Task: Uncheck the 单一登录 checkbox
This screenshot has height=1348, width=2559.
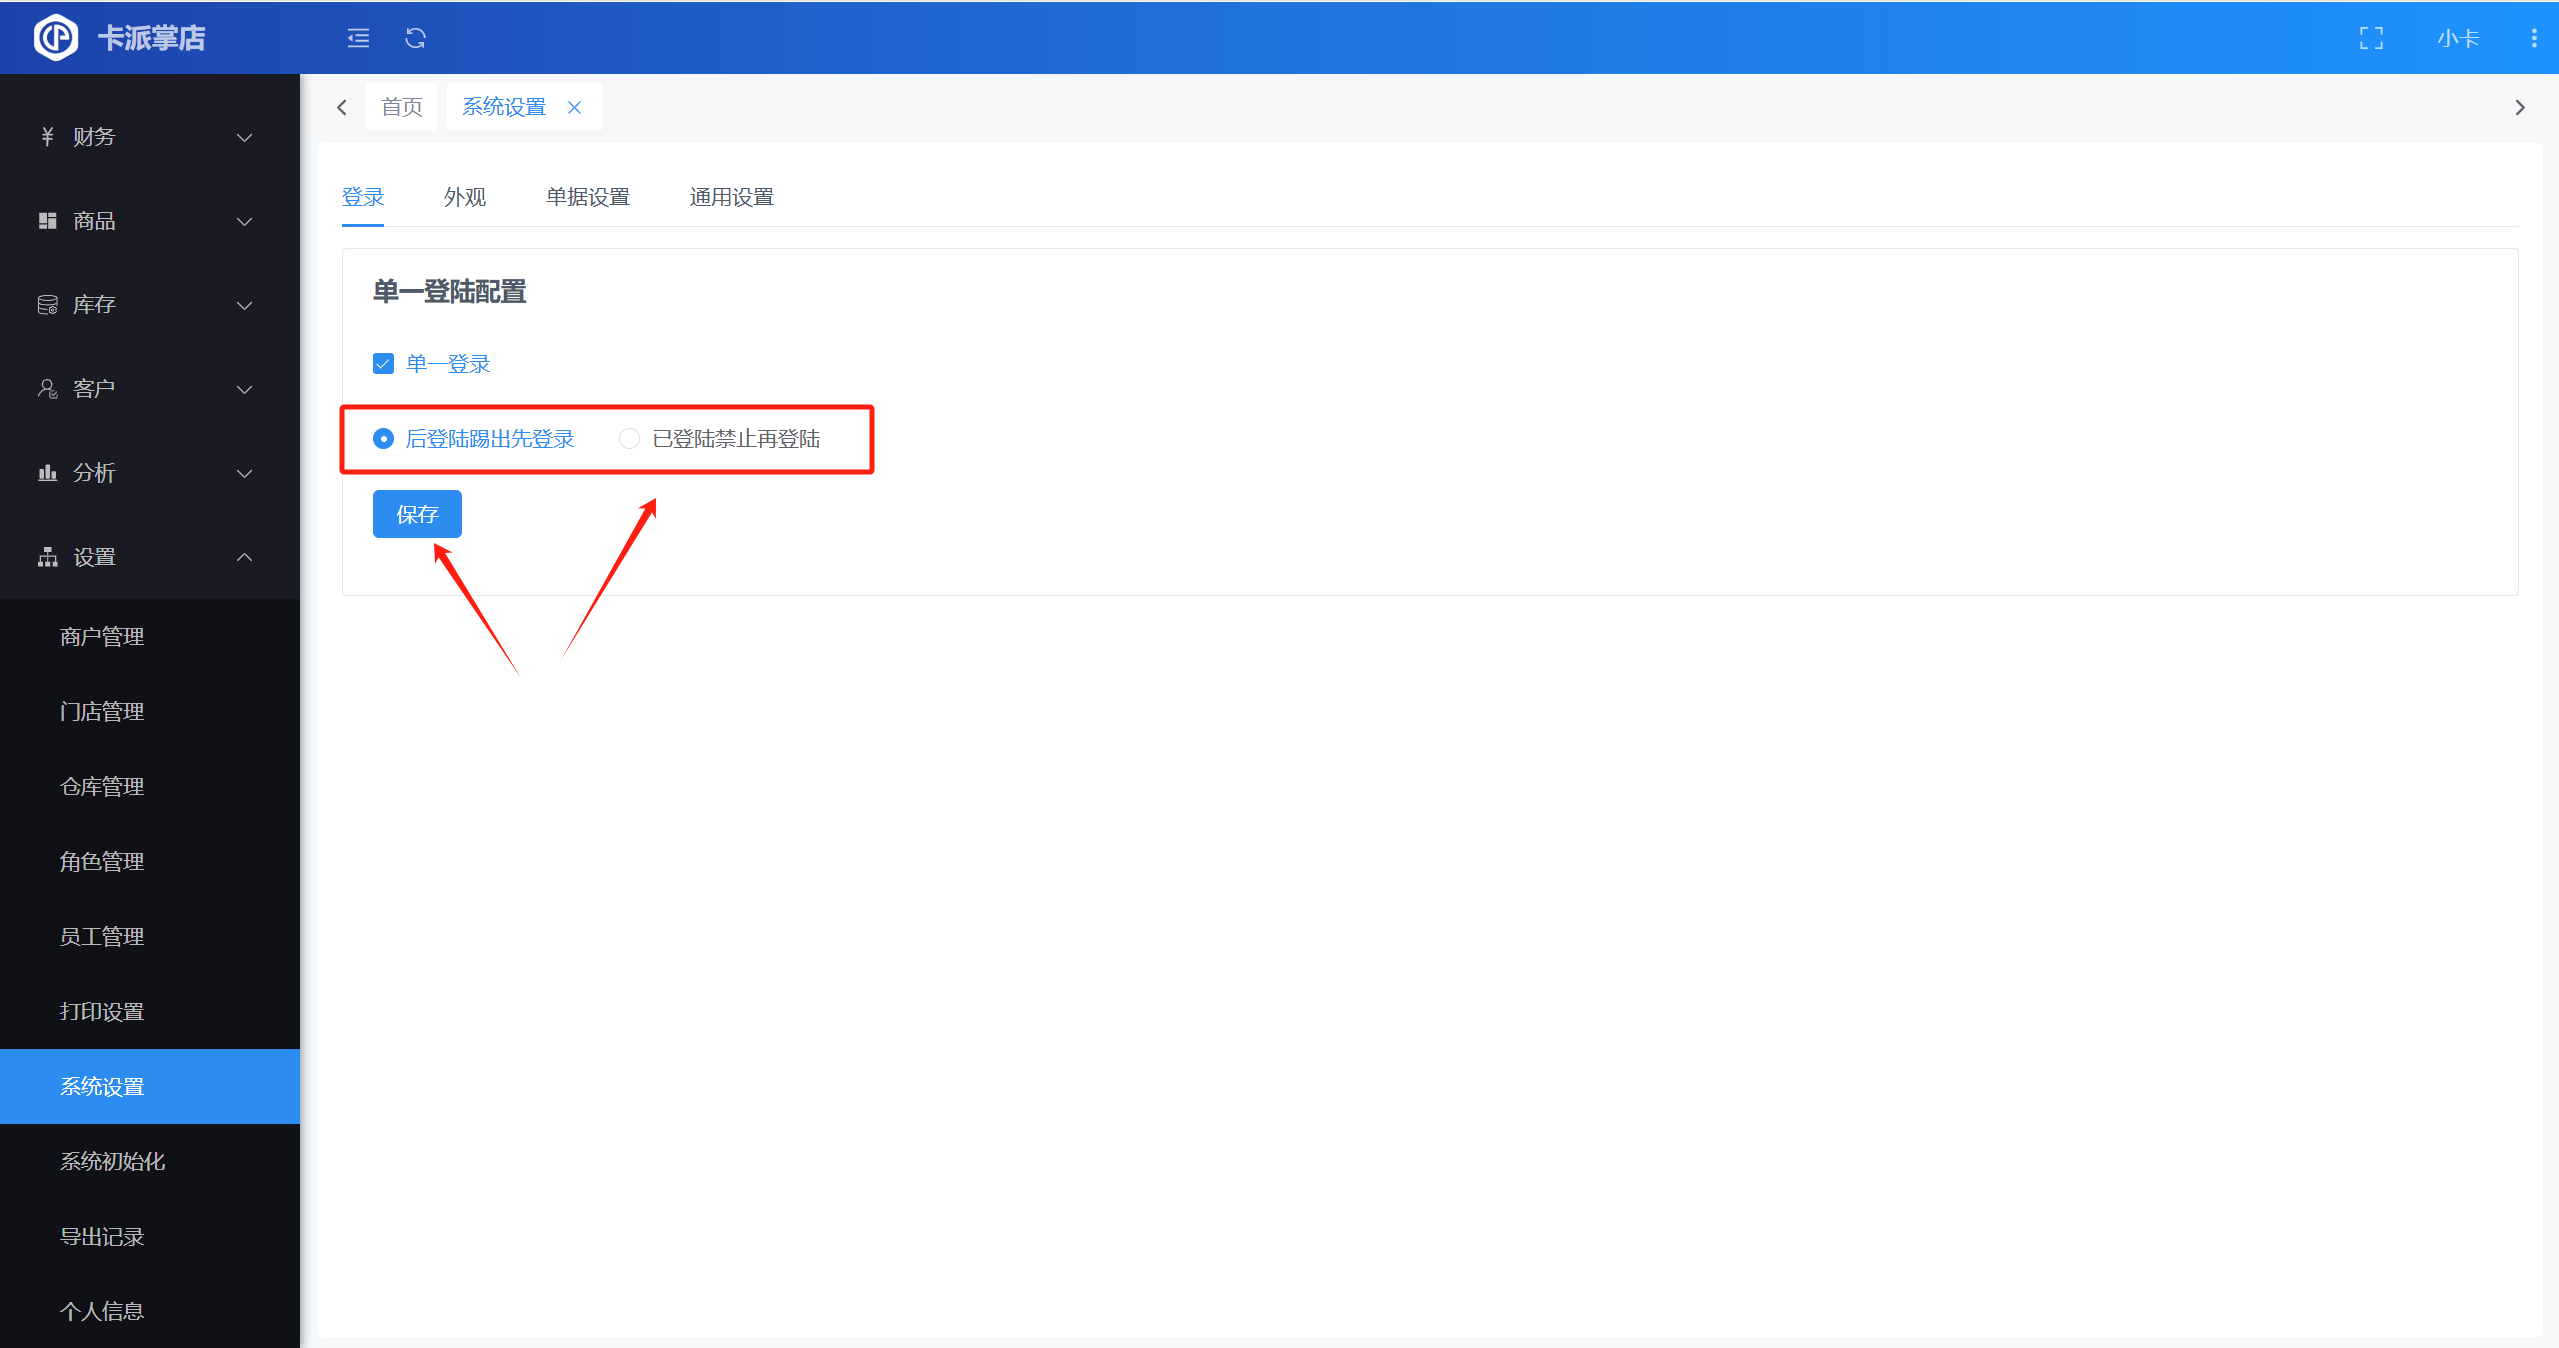Action: tap(383, 364)
